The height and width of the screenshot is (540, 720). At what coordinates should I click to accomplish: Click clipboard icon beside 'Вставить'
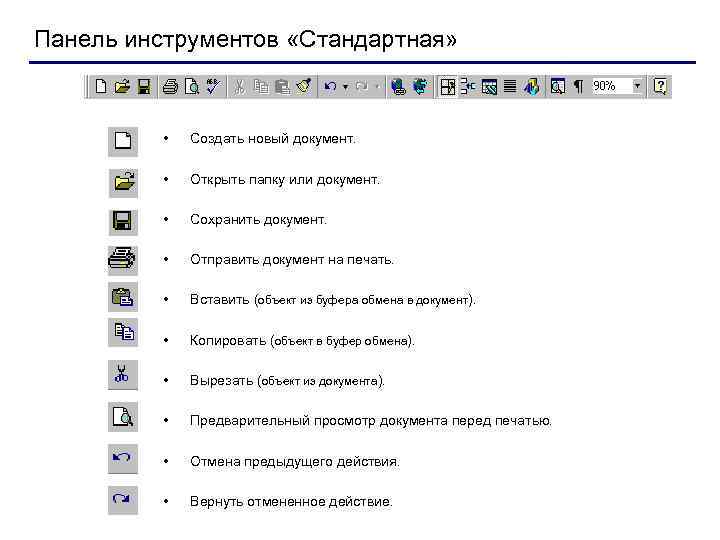click(123, 297)
